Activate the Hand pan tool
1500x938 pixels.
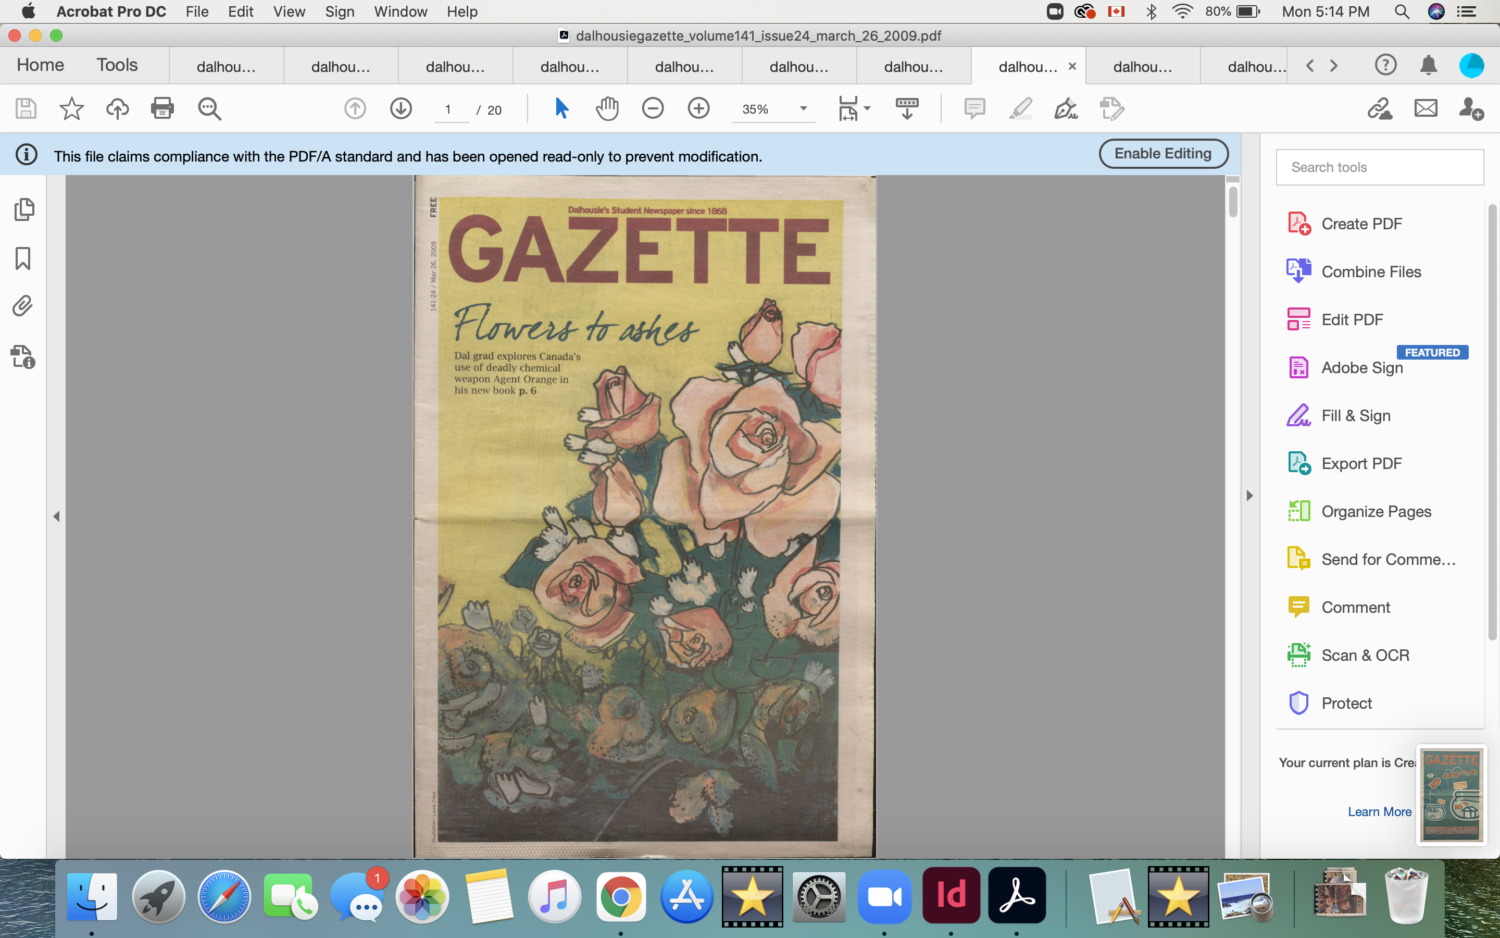(x=607, y=108)
